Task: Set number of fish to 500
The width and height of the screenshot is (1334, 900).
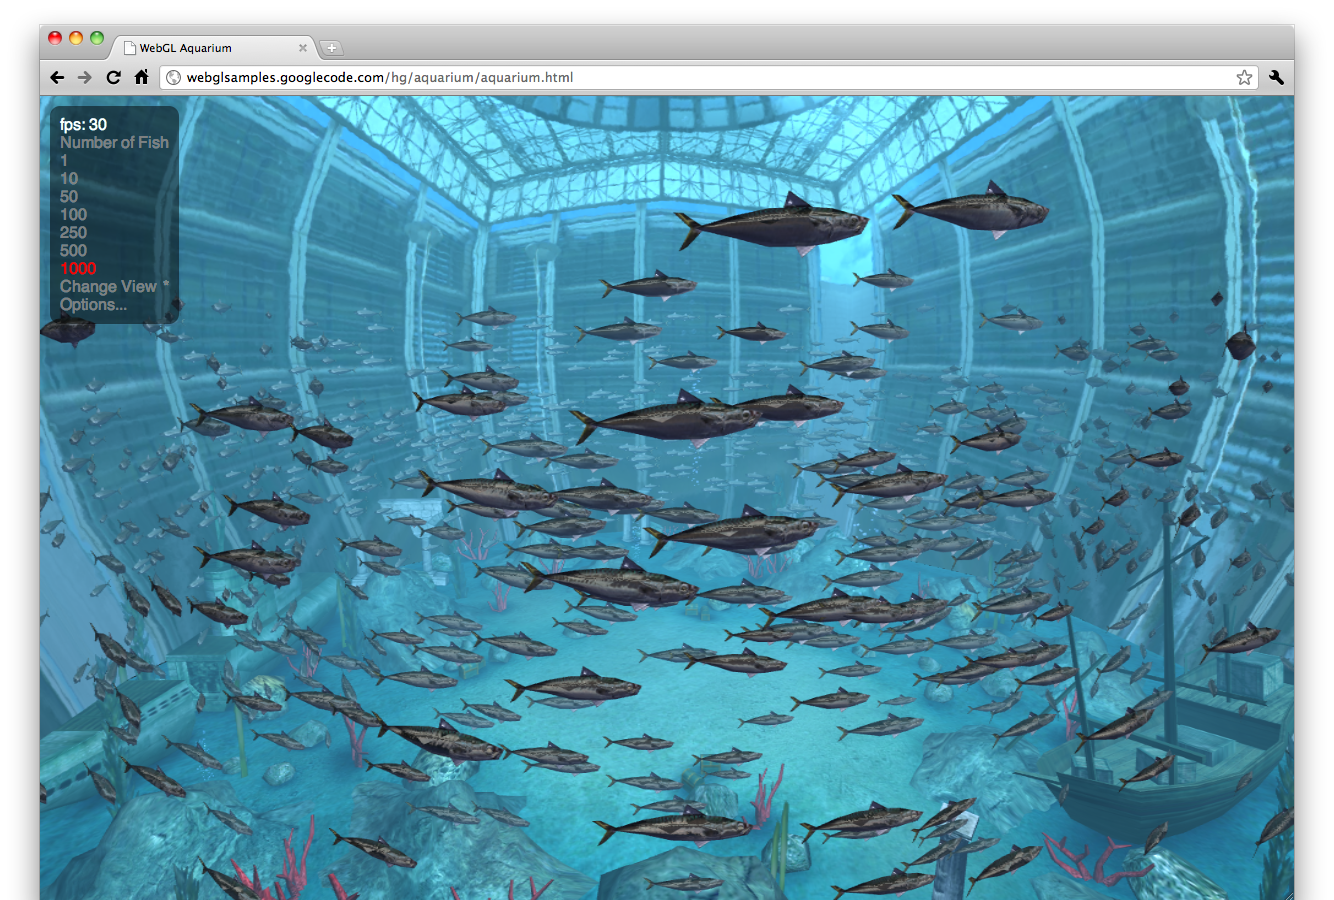Action: (73, 250)
